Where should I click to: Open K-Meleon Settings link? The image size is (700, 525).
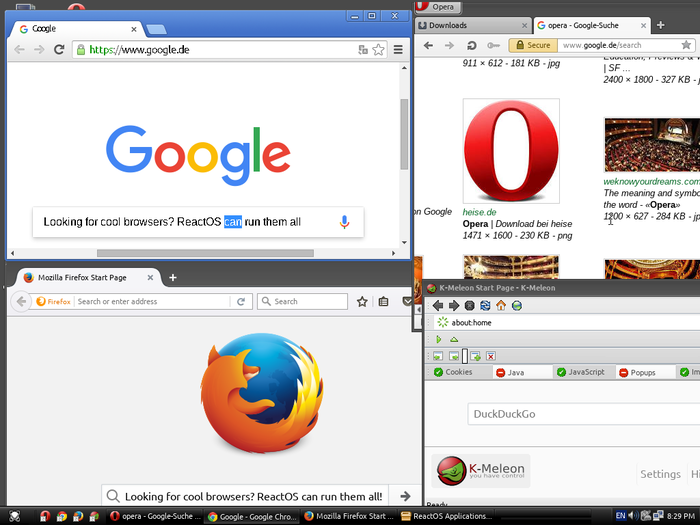(660, 474)
